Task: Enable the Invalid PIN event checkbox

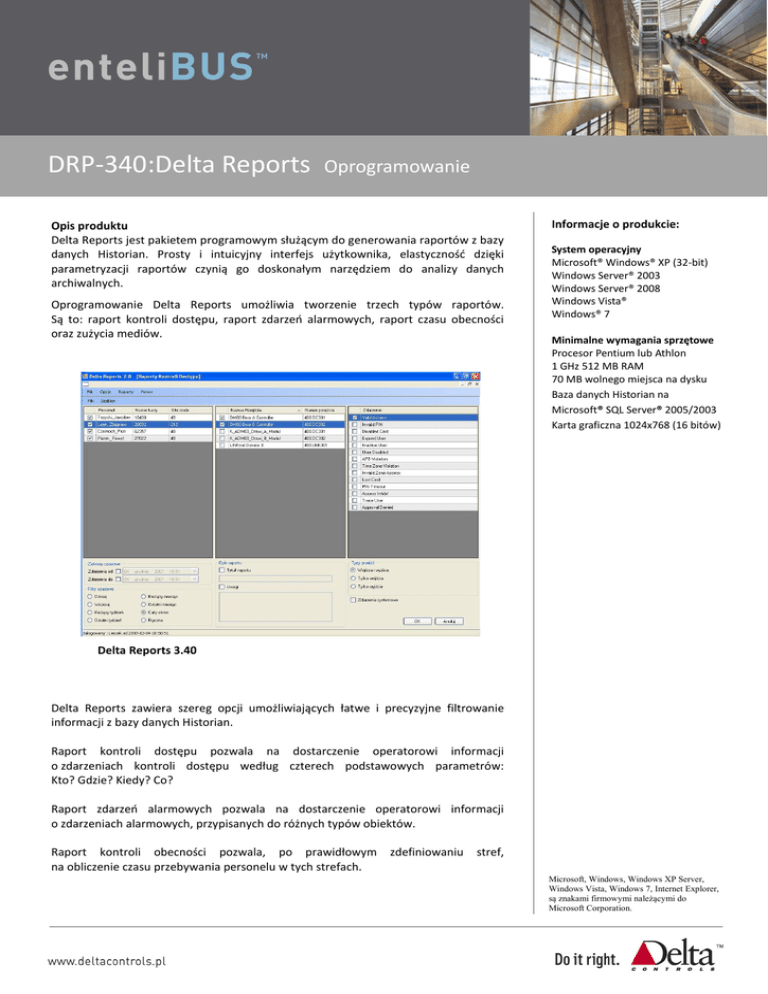Action: pyautogui.click(x=354, y=424)
